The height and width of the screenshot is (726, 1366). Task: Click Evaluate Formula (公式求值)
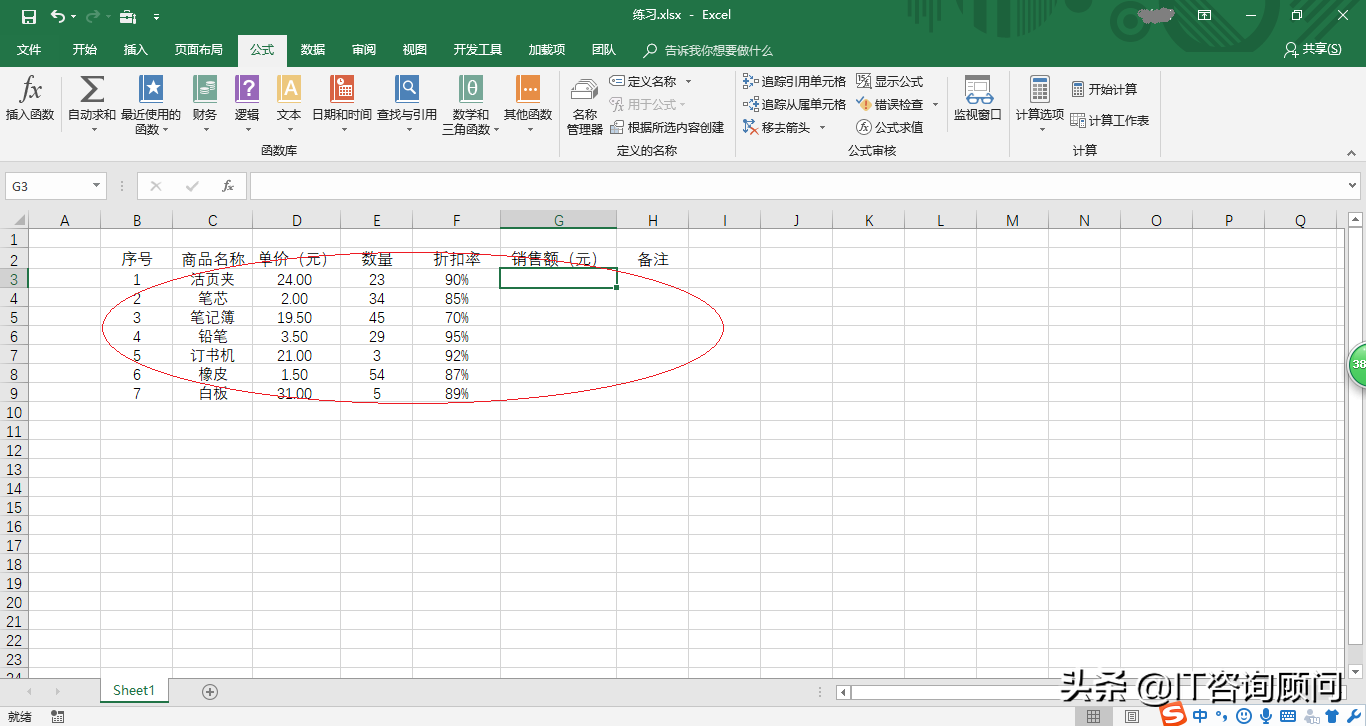[890, 127]
